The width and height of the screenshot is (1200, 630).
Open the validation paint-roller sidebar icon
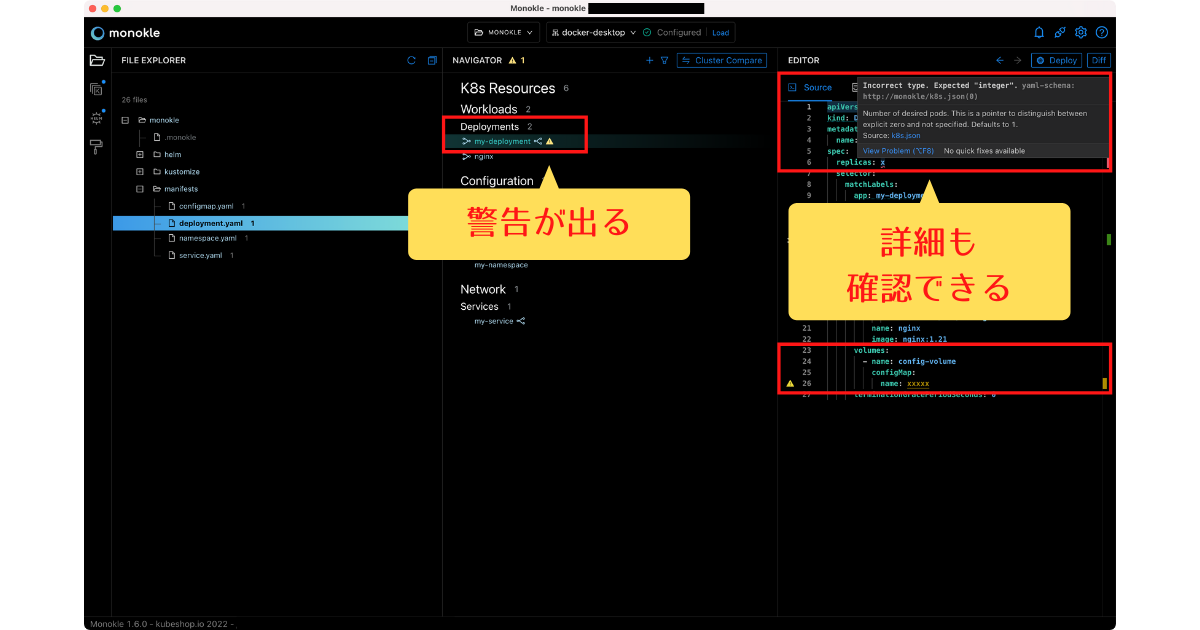coord(97,147)
